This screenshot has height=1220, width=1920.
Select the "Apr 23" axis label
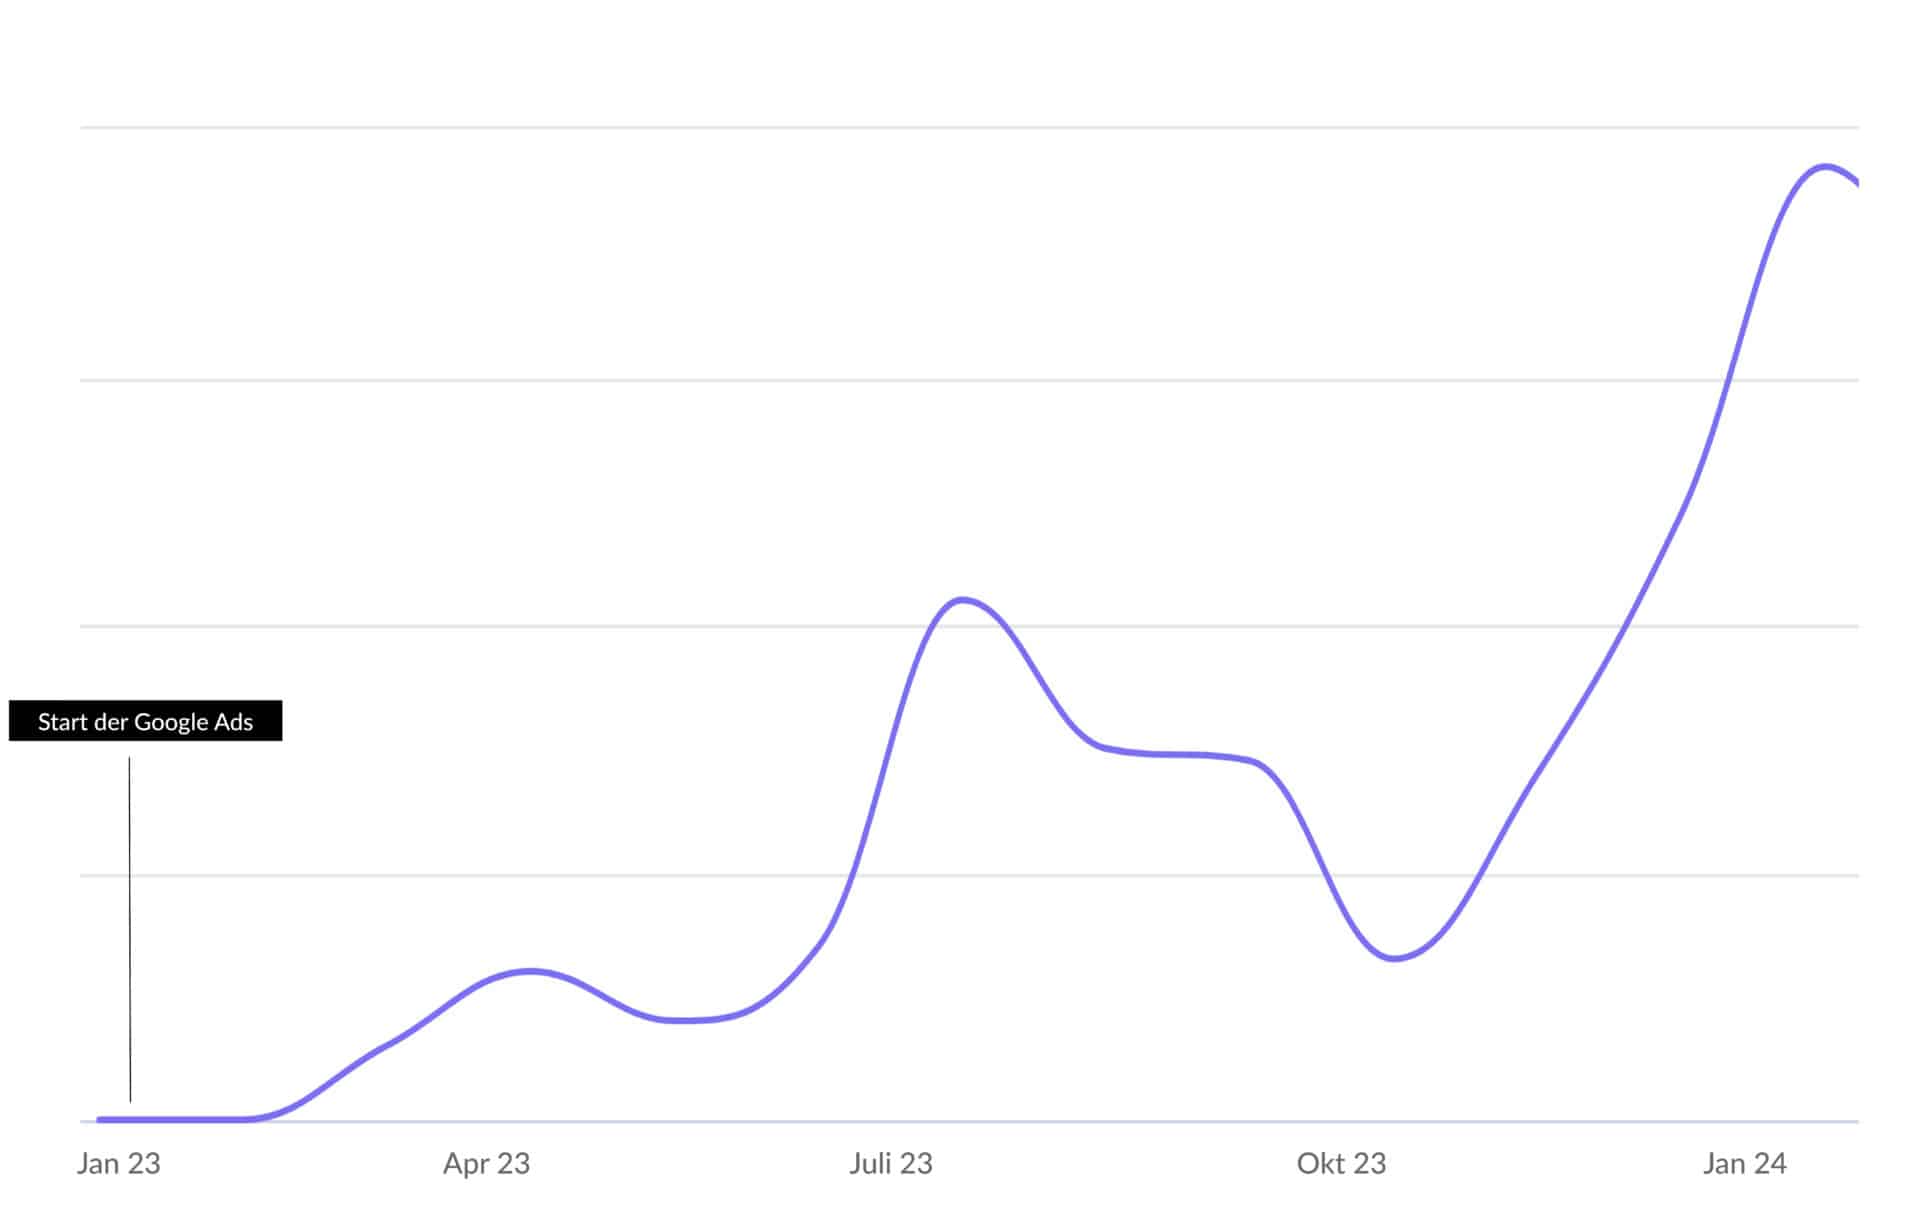tap(486, 1163)
